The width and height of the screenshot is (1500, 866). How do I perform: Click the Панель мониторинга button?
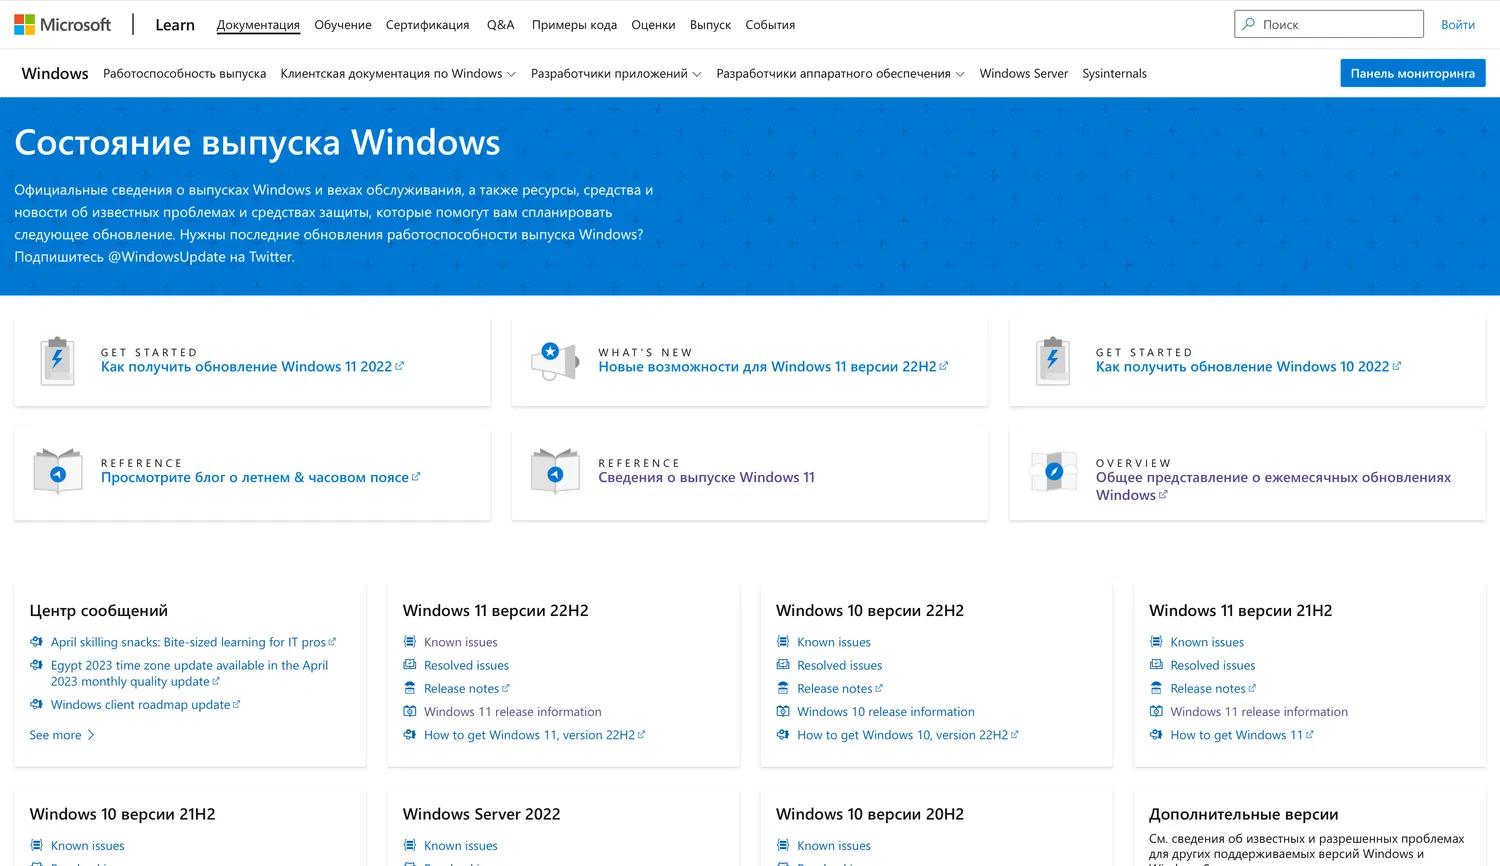tap(1412, 73)
